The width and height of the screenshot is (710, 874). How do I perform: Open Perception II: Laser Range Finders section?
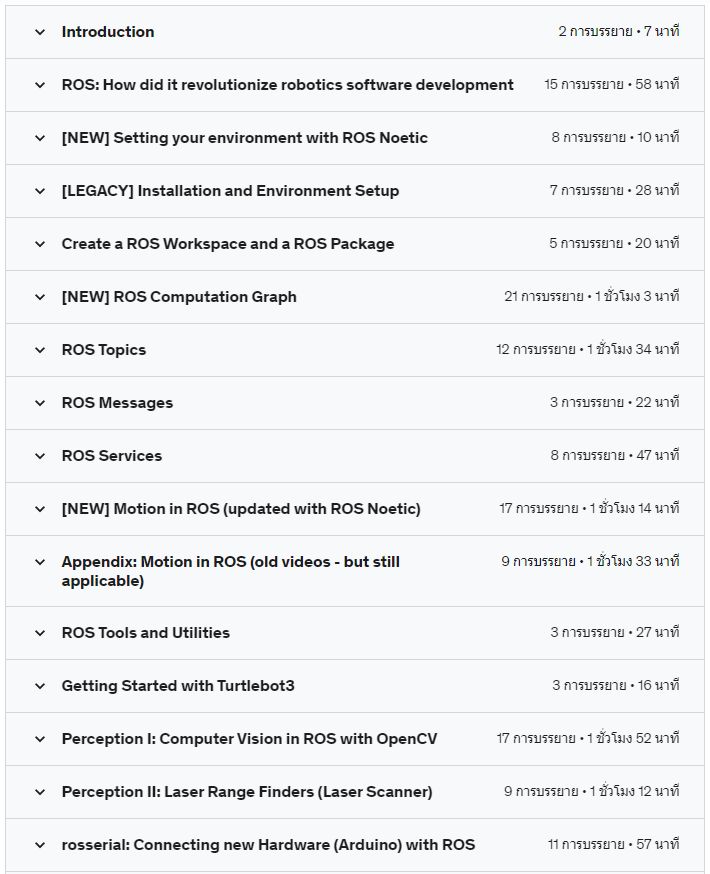246,792
